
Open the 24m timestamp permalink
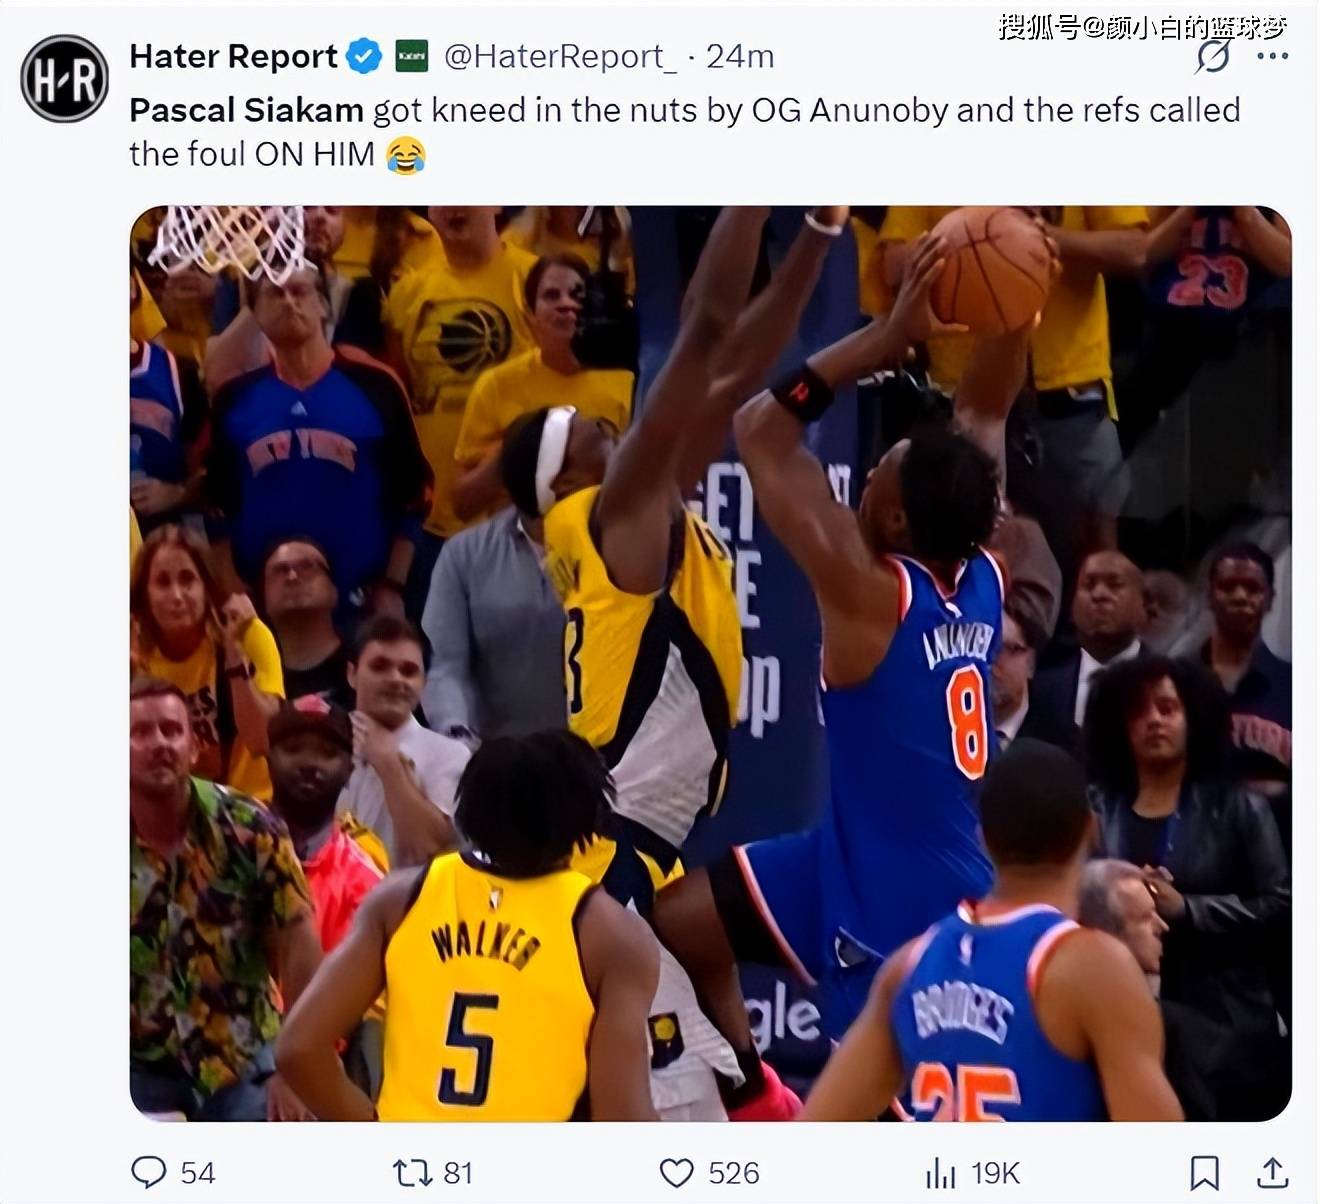pos(740,57)
